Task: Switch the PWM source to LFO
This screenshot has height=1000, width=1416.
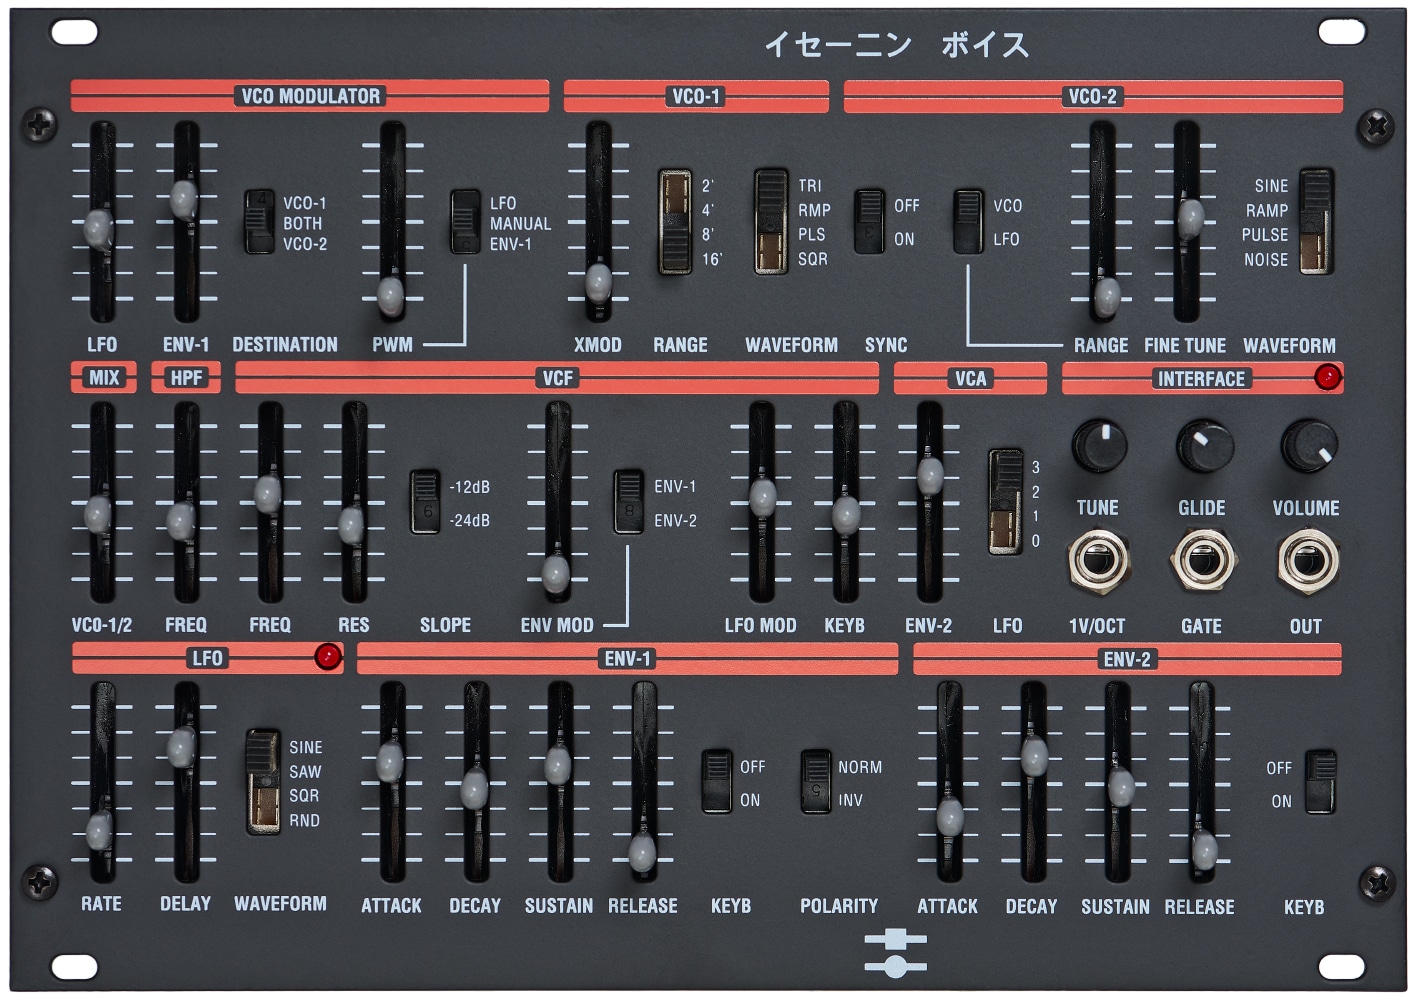Action: 465,200
